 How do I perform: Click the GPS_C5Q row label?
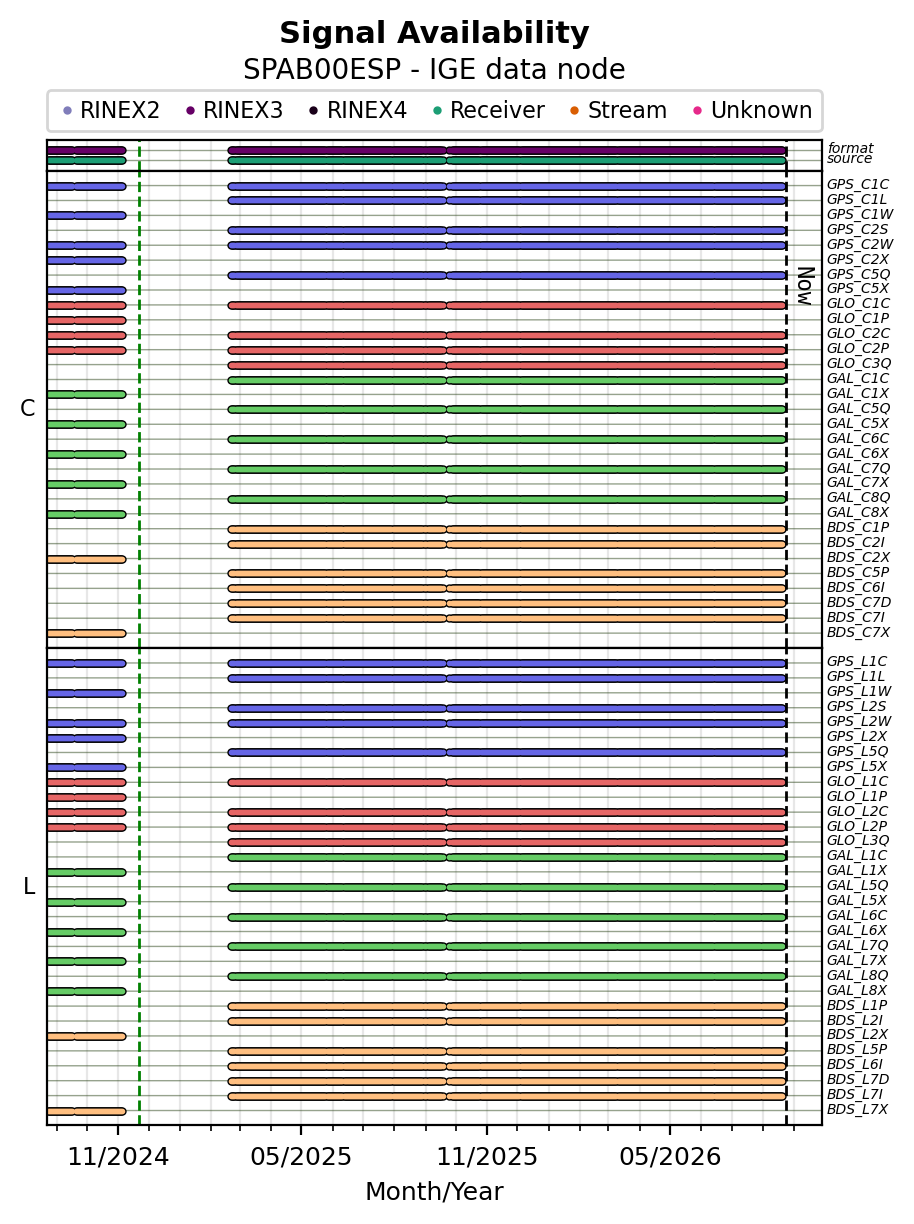click(x=858, y=275)
